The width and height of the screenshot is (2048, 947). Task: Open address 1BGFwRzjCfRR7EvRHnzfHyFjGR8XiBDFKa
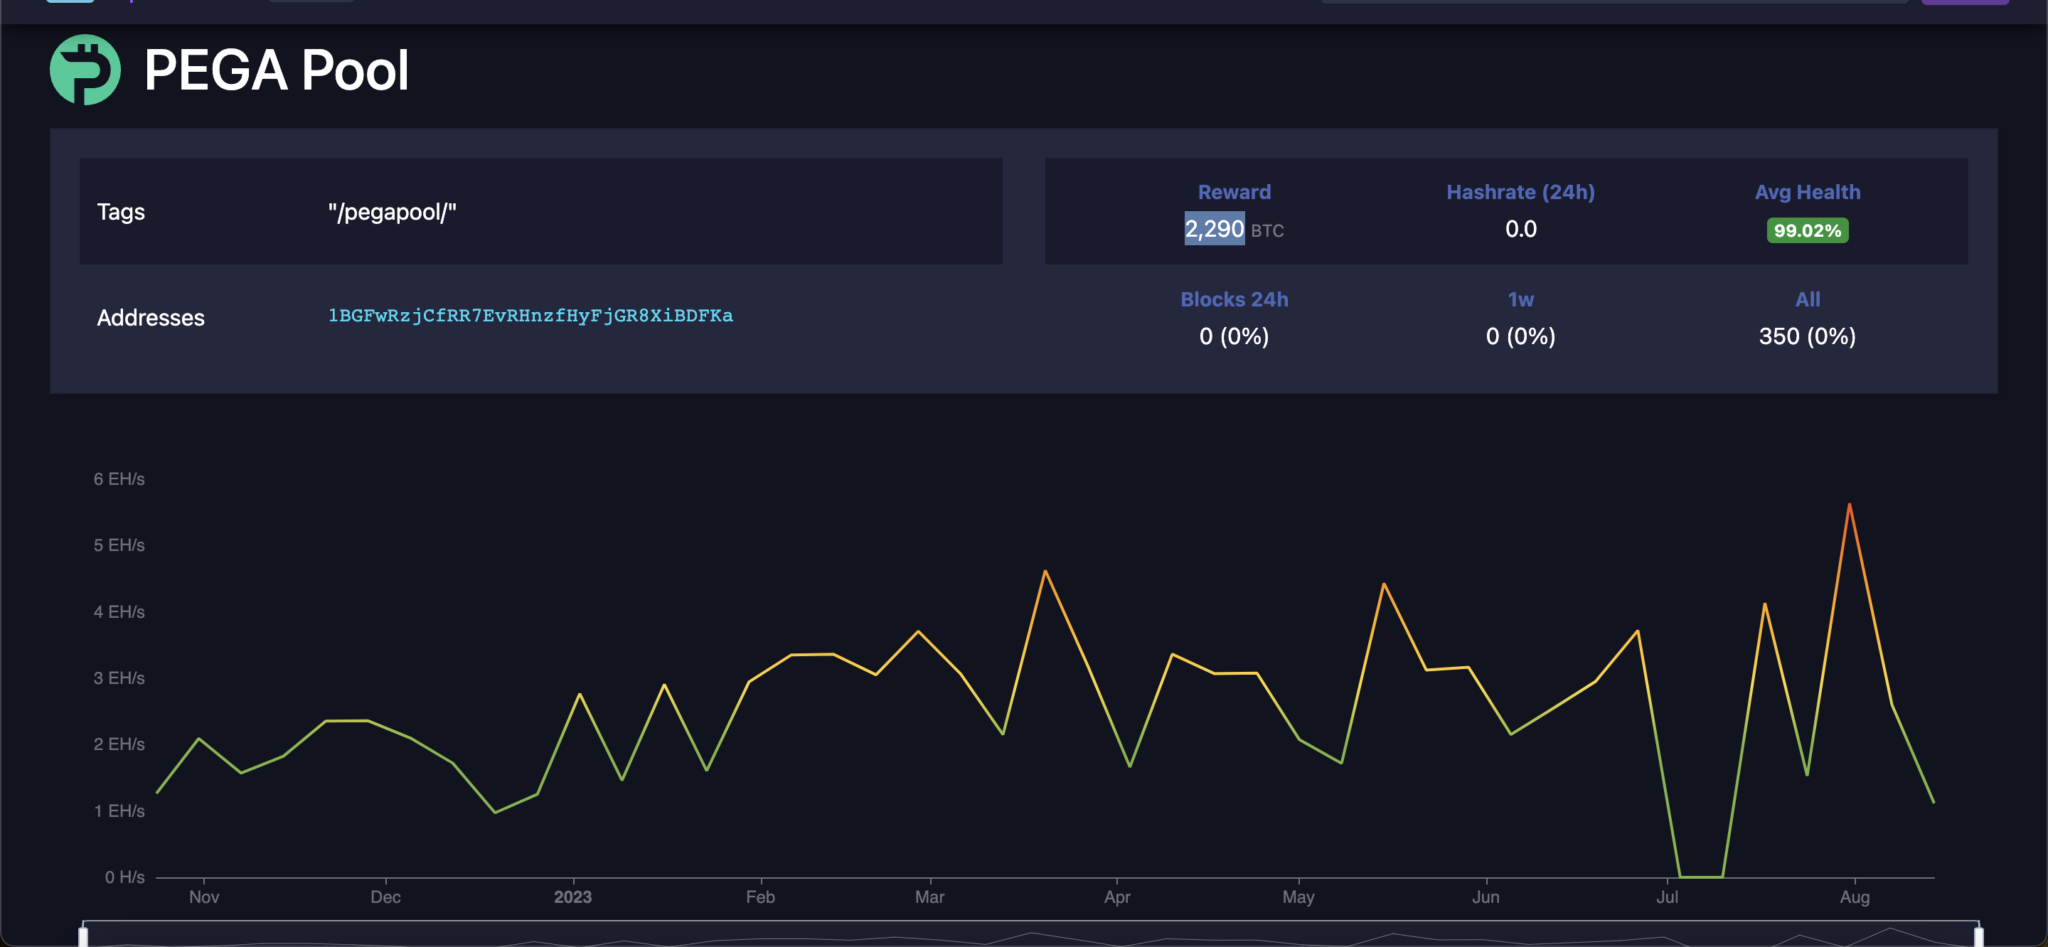tap(530, 315)
